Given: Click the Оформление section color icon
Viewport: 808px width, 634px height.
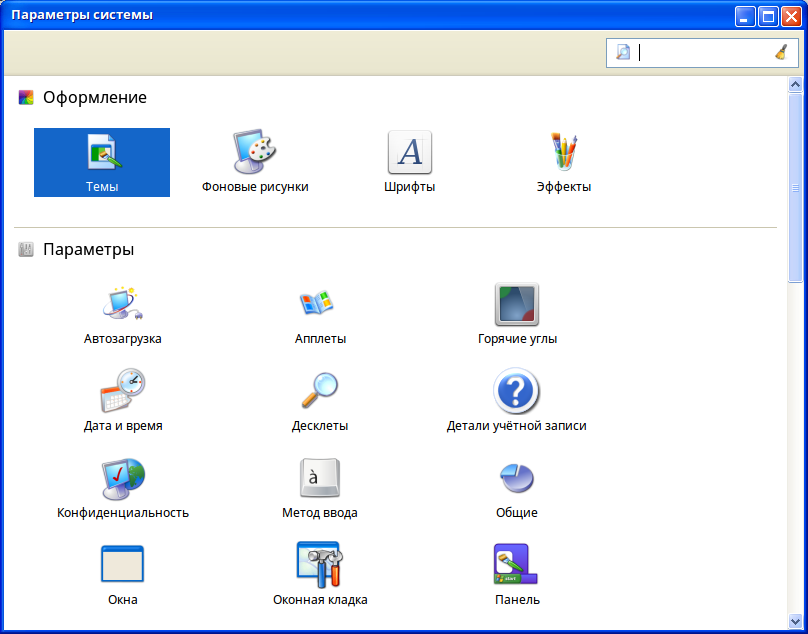Looking at the screenshot, I should 26,97.
